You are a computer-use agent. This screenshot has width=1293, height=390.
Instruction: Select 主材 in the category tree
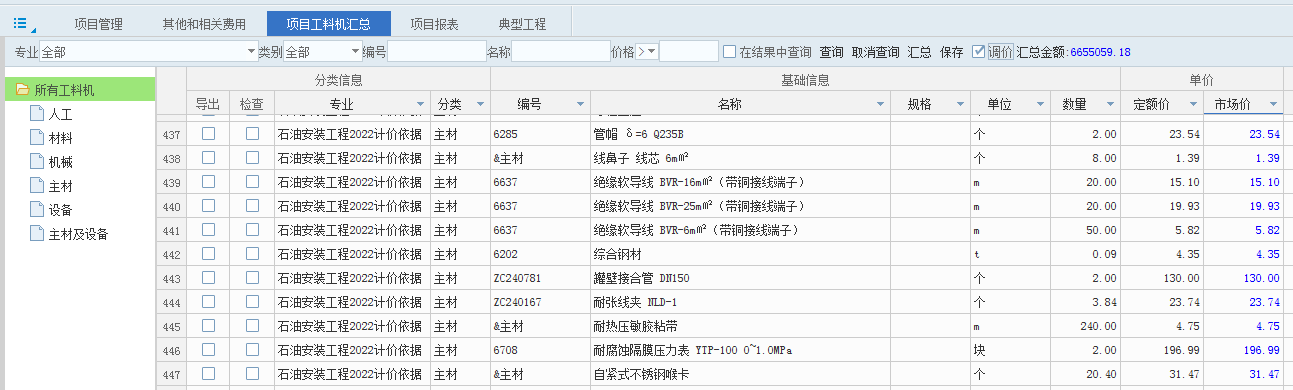pos(60,186)
